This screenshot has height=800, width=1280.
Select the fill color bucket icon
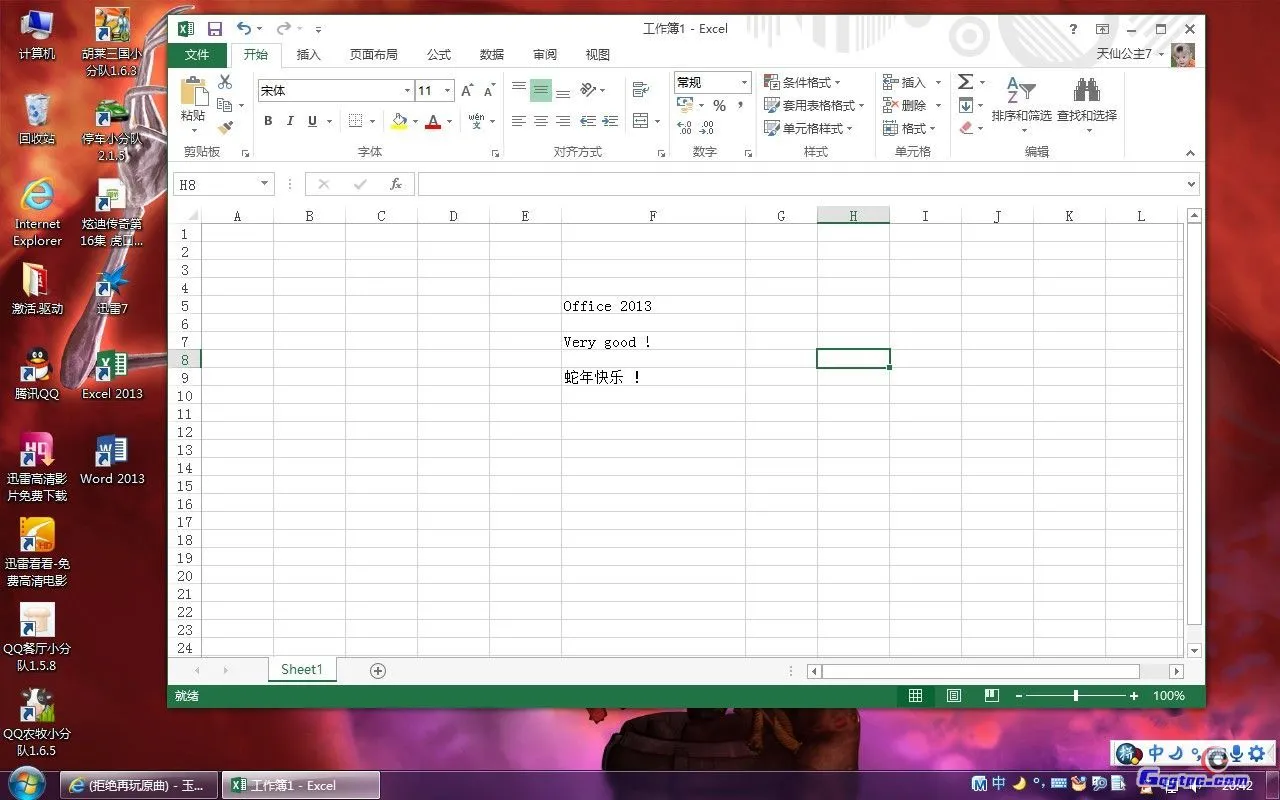pyautogui.click(x=399, y=120)
